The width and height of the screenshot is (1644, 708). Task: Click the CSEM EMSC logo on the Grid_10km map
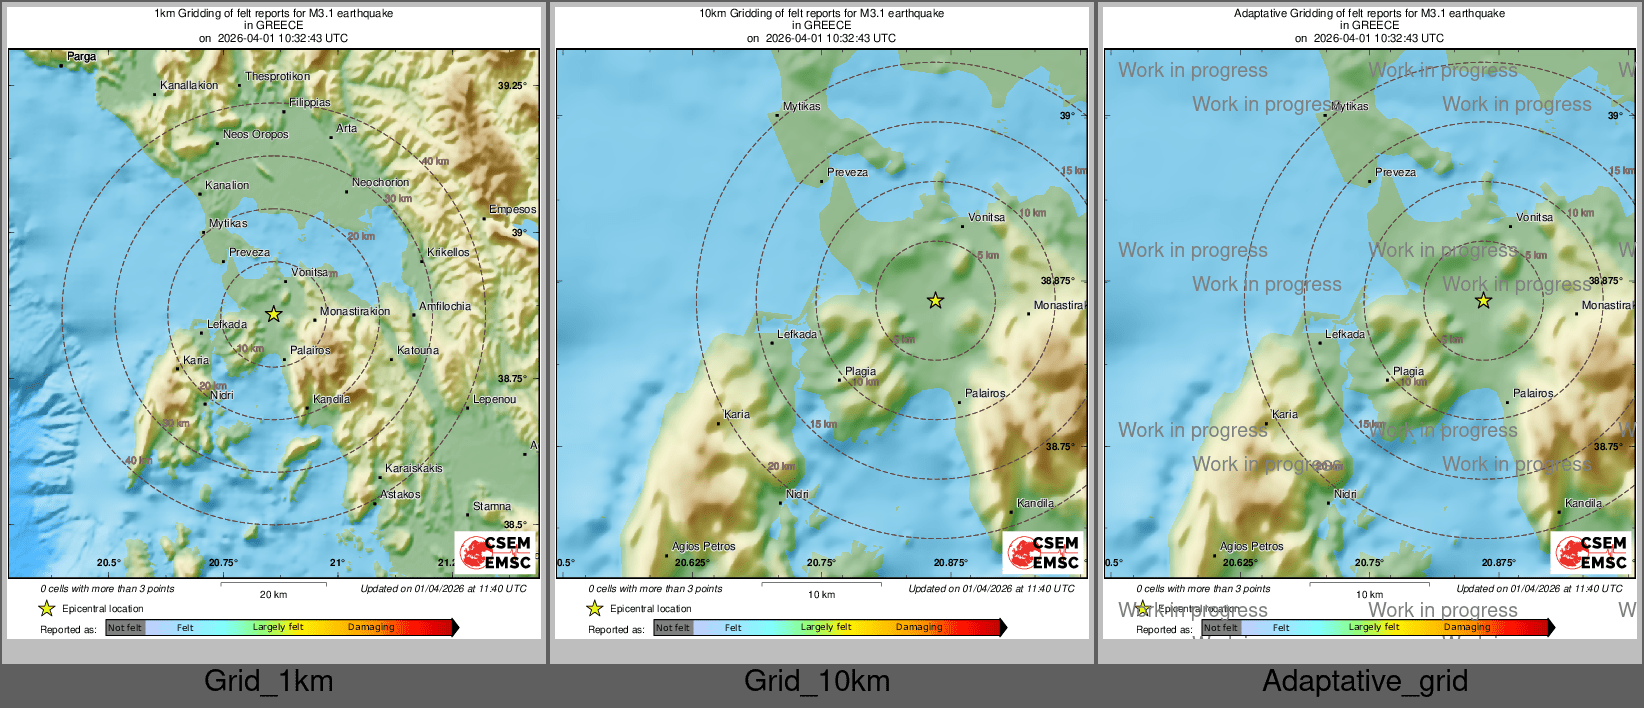[x=1044, y=553]
